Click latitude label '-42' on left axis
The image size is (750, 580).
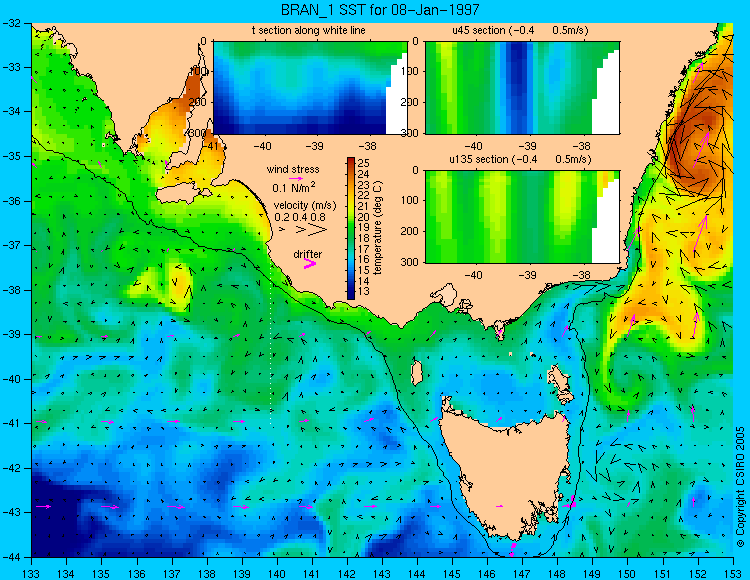click(x=11, y=469)
